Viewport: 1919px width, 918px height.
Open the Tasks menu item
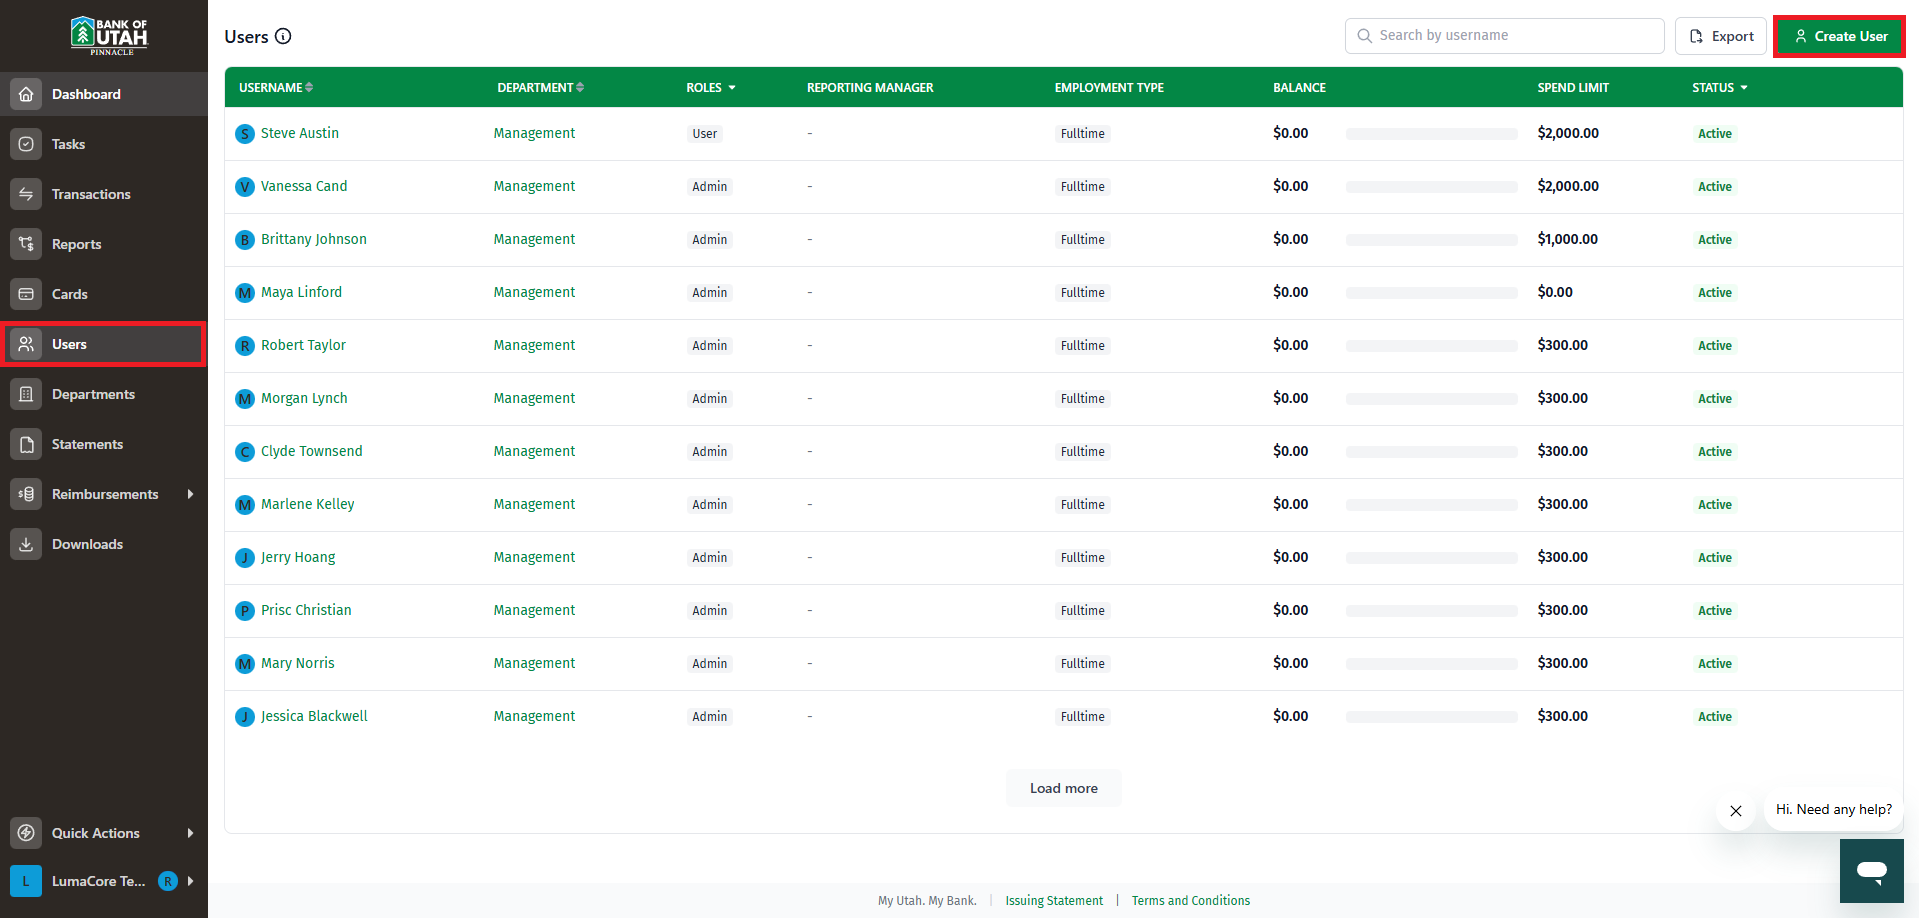tap(104, 144)
